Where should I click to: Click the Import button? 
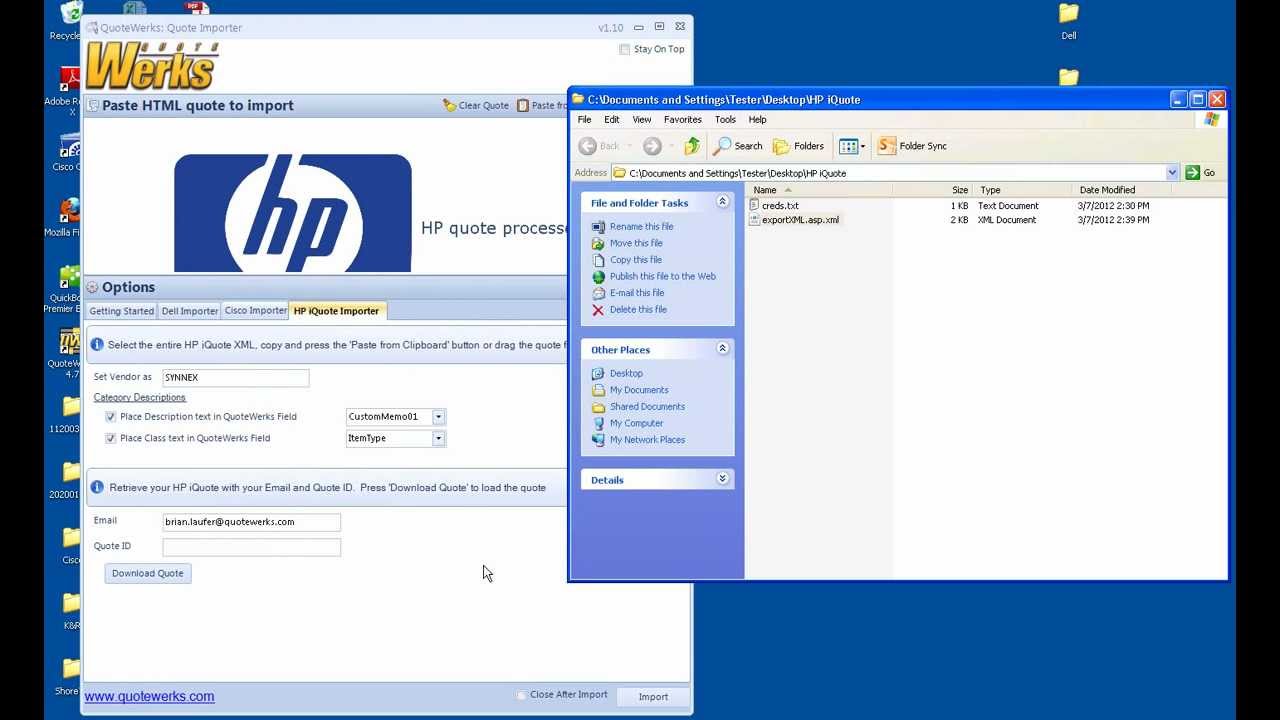[653, 697]
